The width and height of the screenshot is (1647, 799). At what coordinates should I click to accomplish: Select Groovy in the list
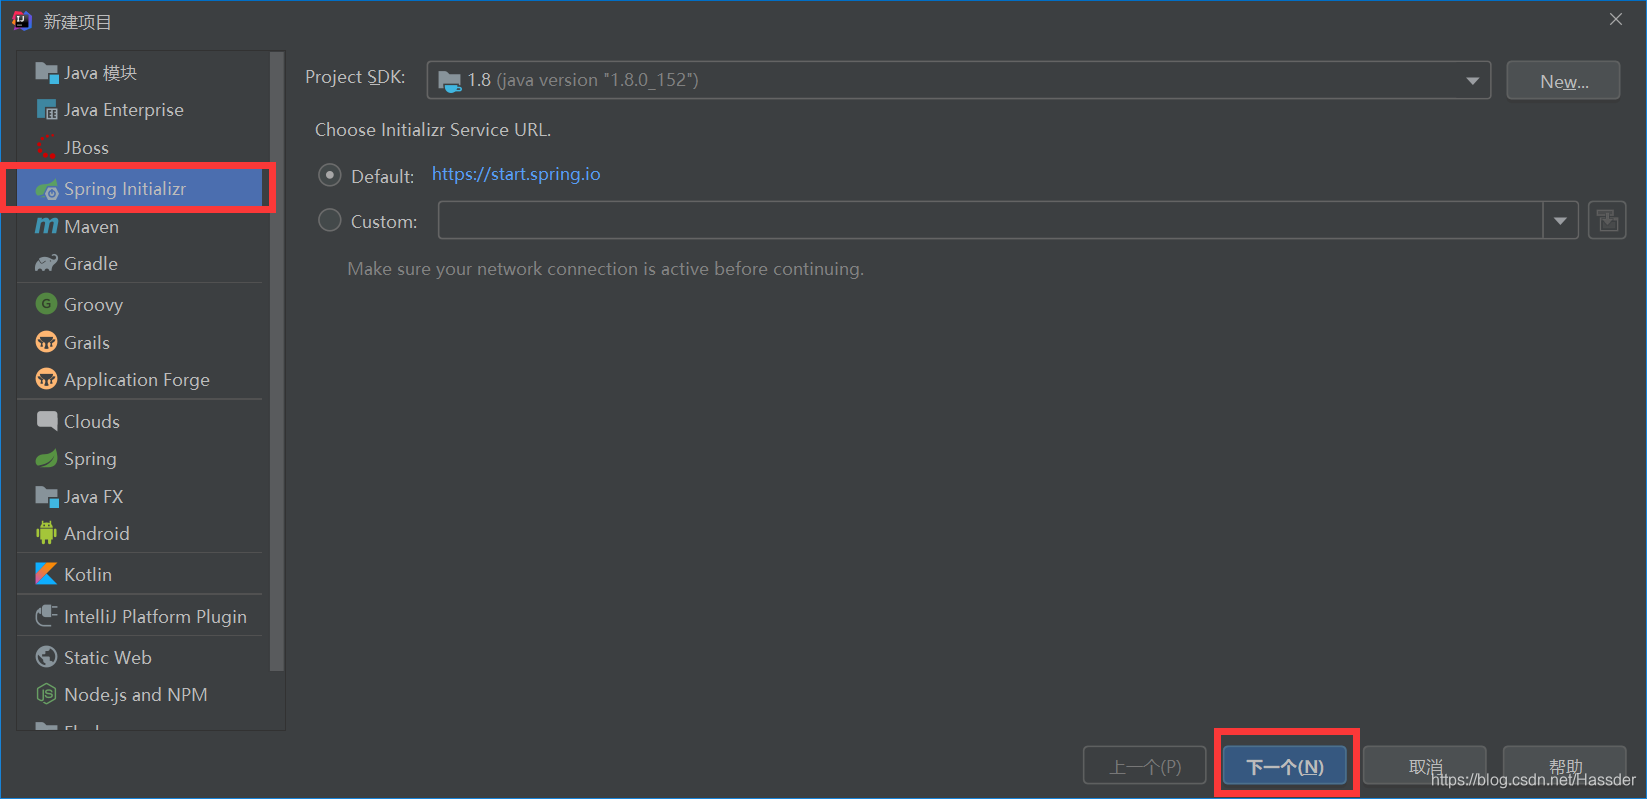[x=140, y=304]
